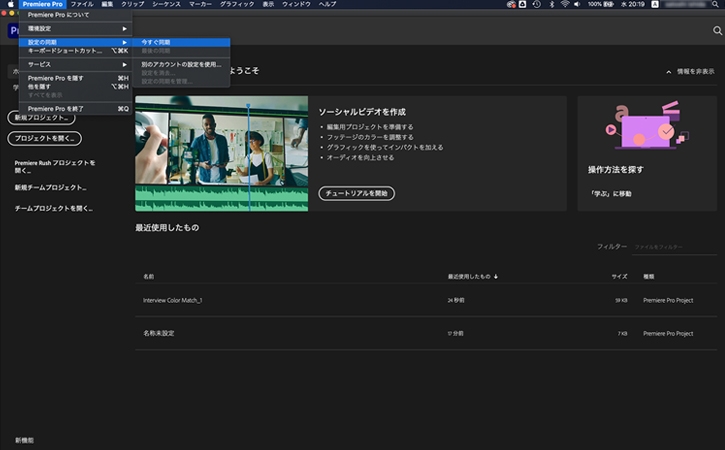Click the Premiere Pro menu bar title

[x=43, y=4]
